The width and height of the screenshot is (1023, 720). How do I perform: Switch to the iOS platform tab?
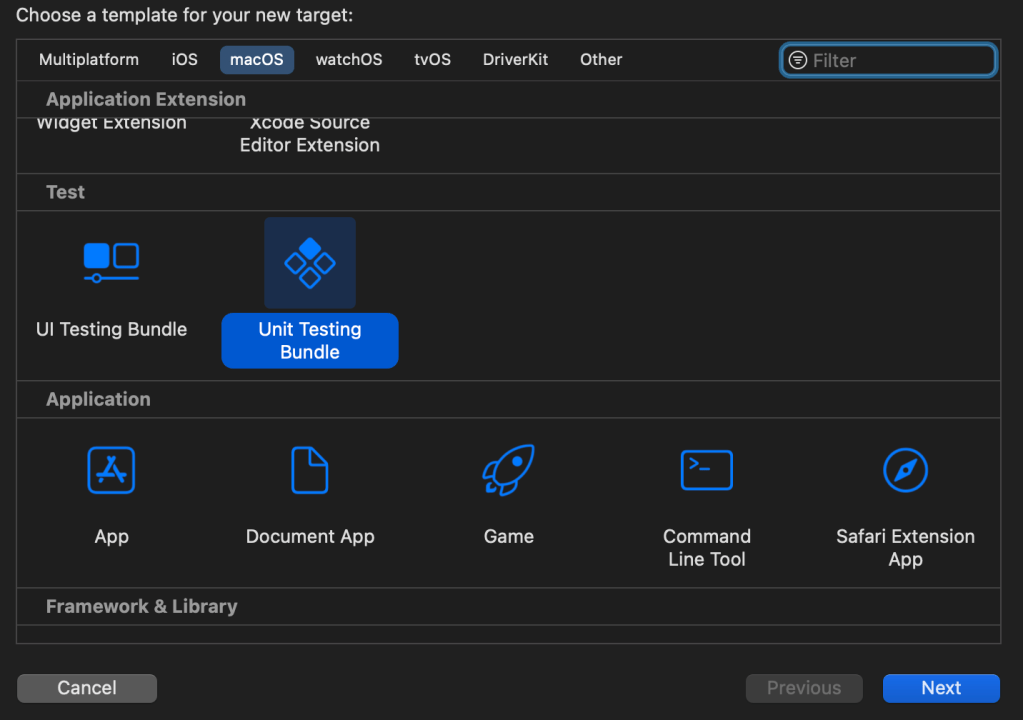(185, 60)
